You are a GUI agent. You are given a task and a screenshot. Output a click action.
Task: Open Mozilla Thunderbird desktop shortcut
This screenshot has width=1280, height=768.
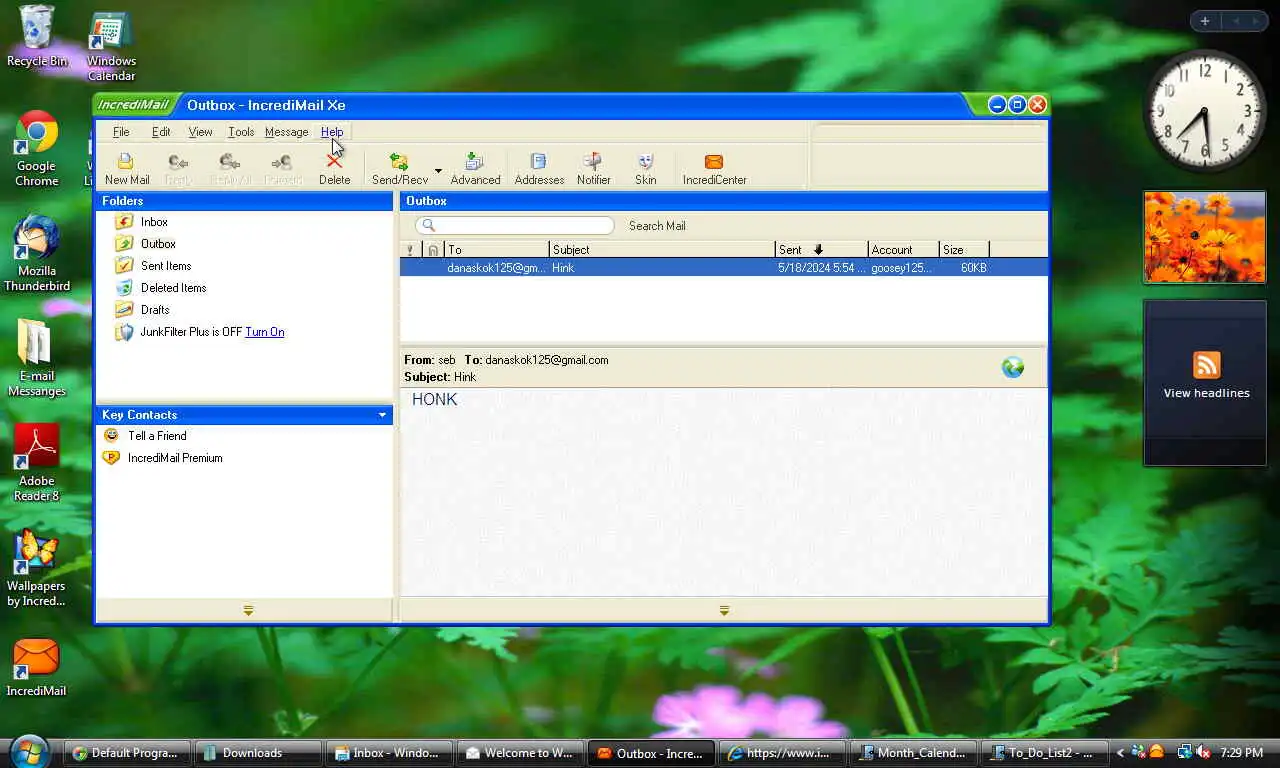click(x=36, y=253)
